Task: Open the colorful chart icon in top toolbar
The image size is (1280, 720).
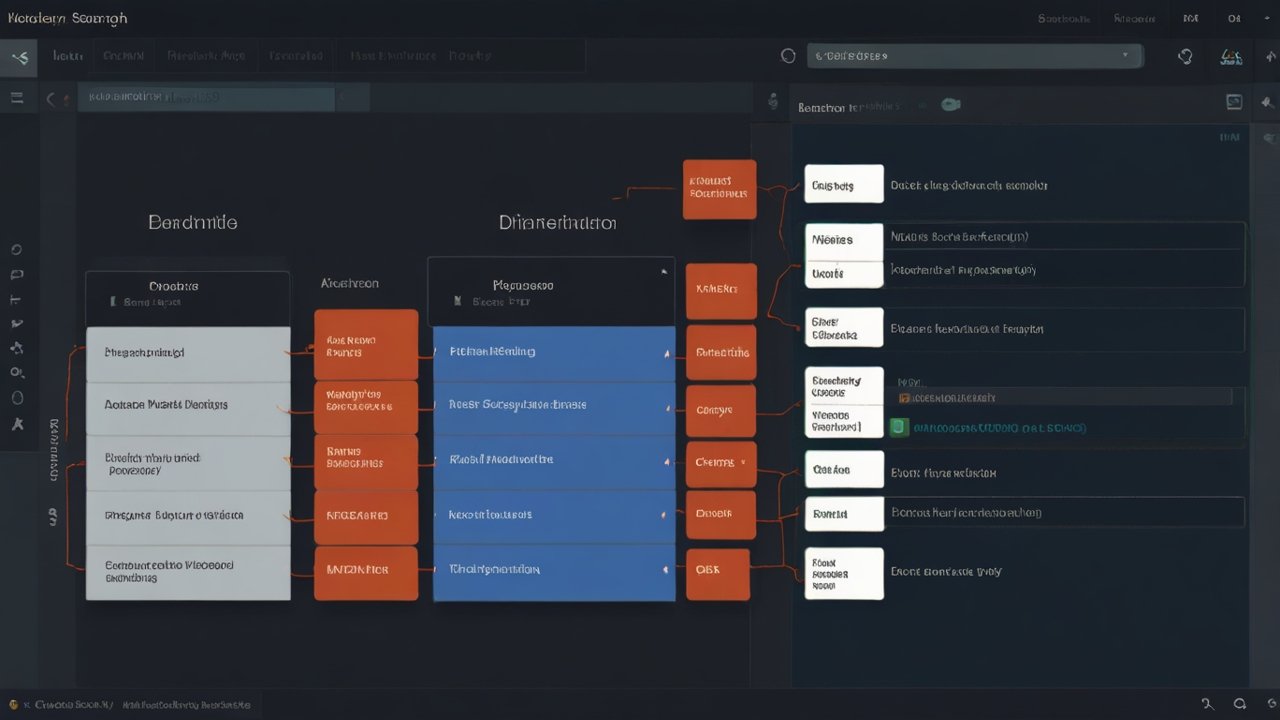Action: (x=1231, y=57)
